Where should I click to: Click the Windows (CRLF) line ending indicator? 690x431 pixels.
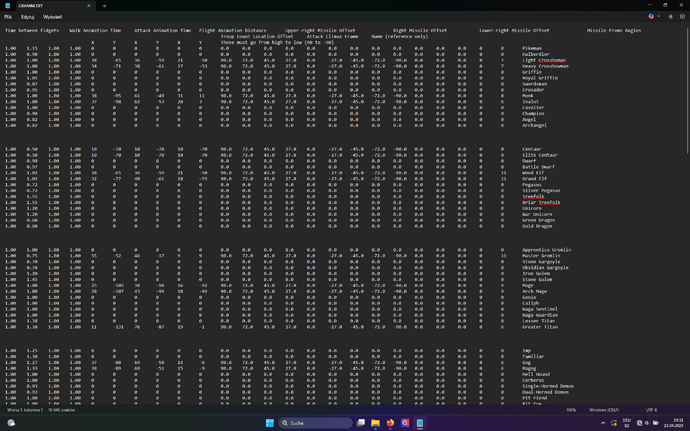pos(604,410)
